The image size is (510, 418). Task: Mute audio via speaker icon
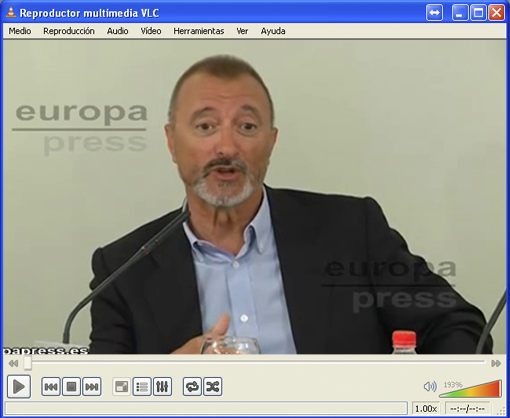pos(430,387)
